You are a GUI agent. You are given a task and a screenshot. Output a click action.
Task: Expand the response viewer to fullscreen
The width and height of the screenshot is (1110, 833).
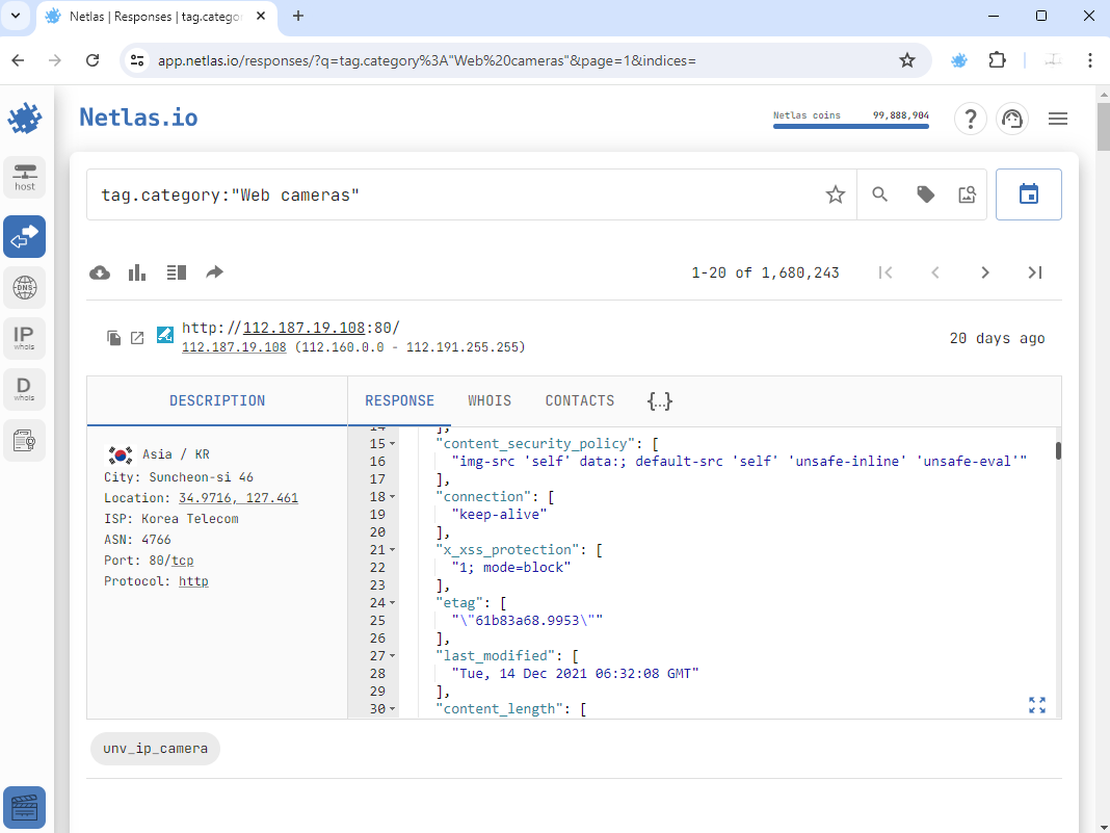point(1037,705)
